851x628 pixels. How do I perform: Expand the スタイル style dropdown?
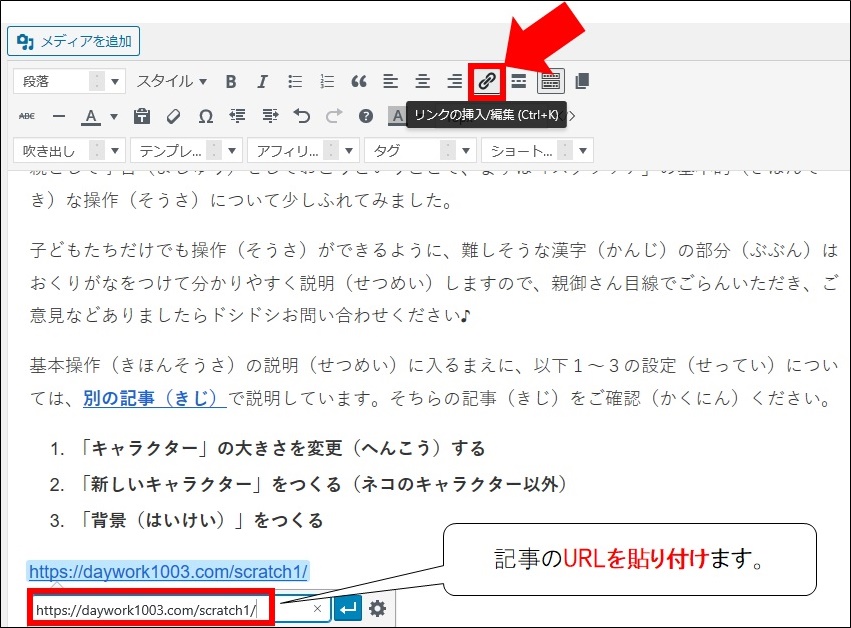tap(172, 81)
